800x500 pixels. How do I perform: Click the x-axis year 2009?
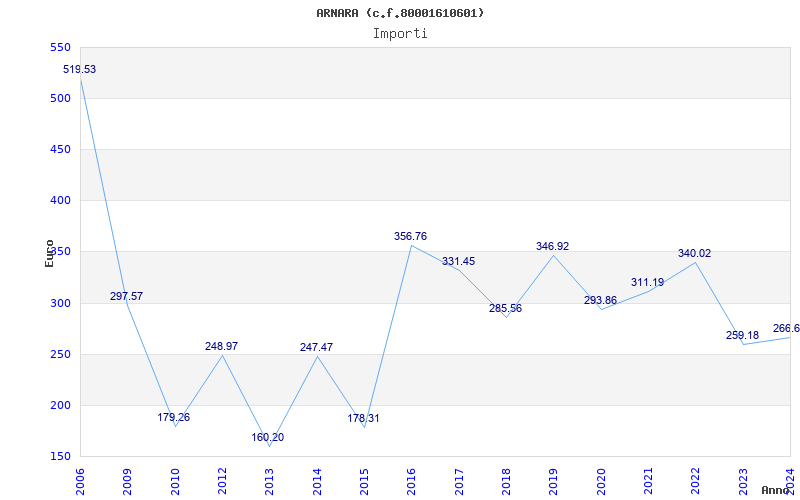(x=128, y=482)
